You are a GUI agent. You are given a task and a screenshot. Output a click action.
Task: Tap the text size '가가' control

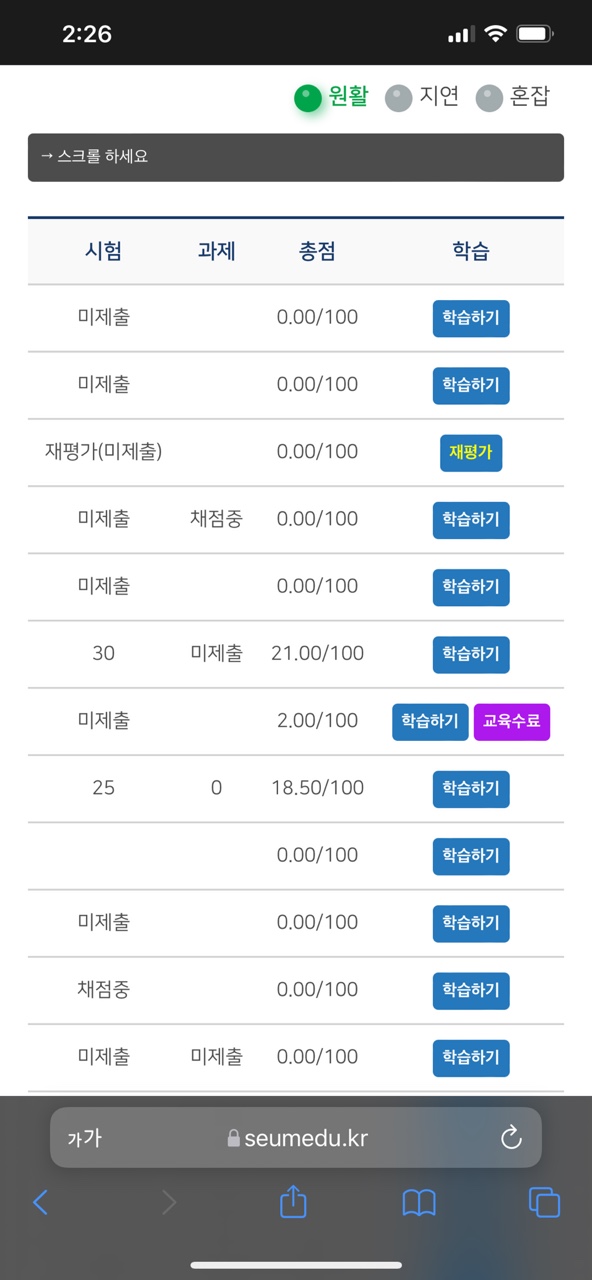(x=84, y=1137)
